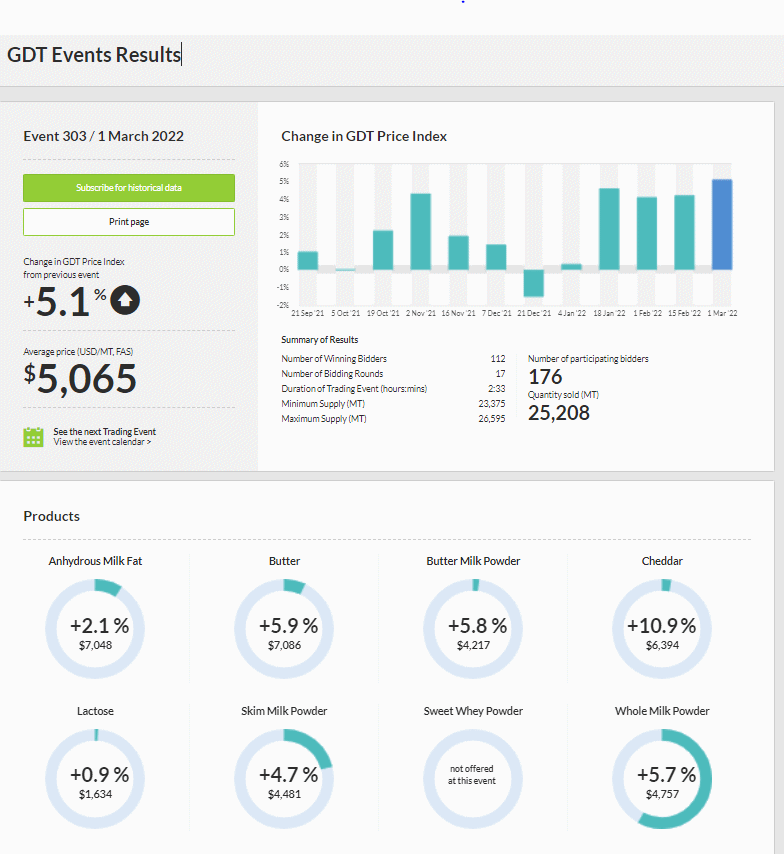The height and width of the screenshot is (854, 784).
Task: Click the Butter Milk Powder donut chart
Action: 473,629
